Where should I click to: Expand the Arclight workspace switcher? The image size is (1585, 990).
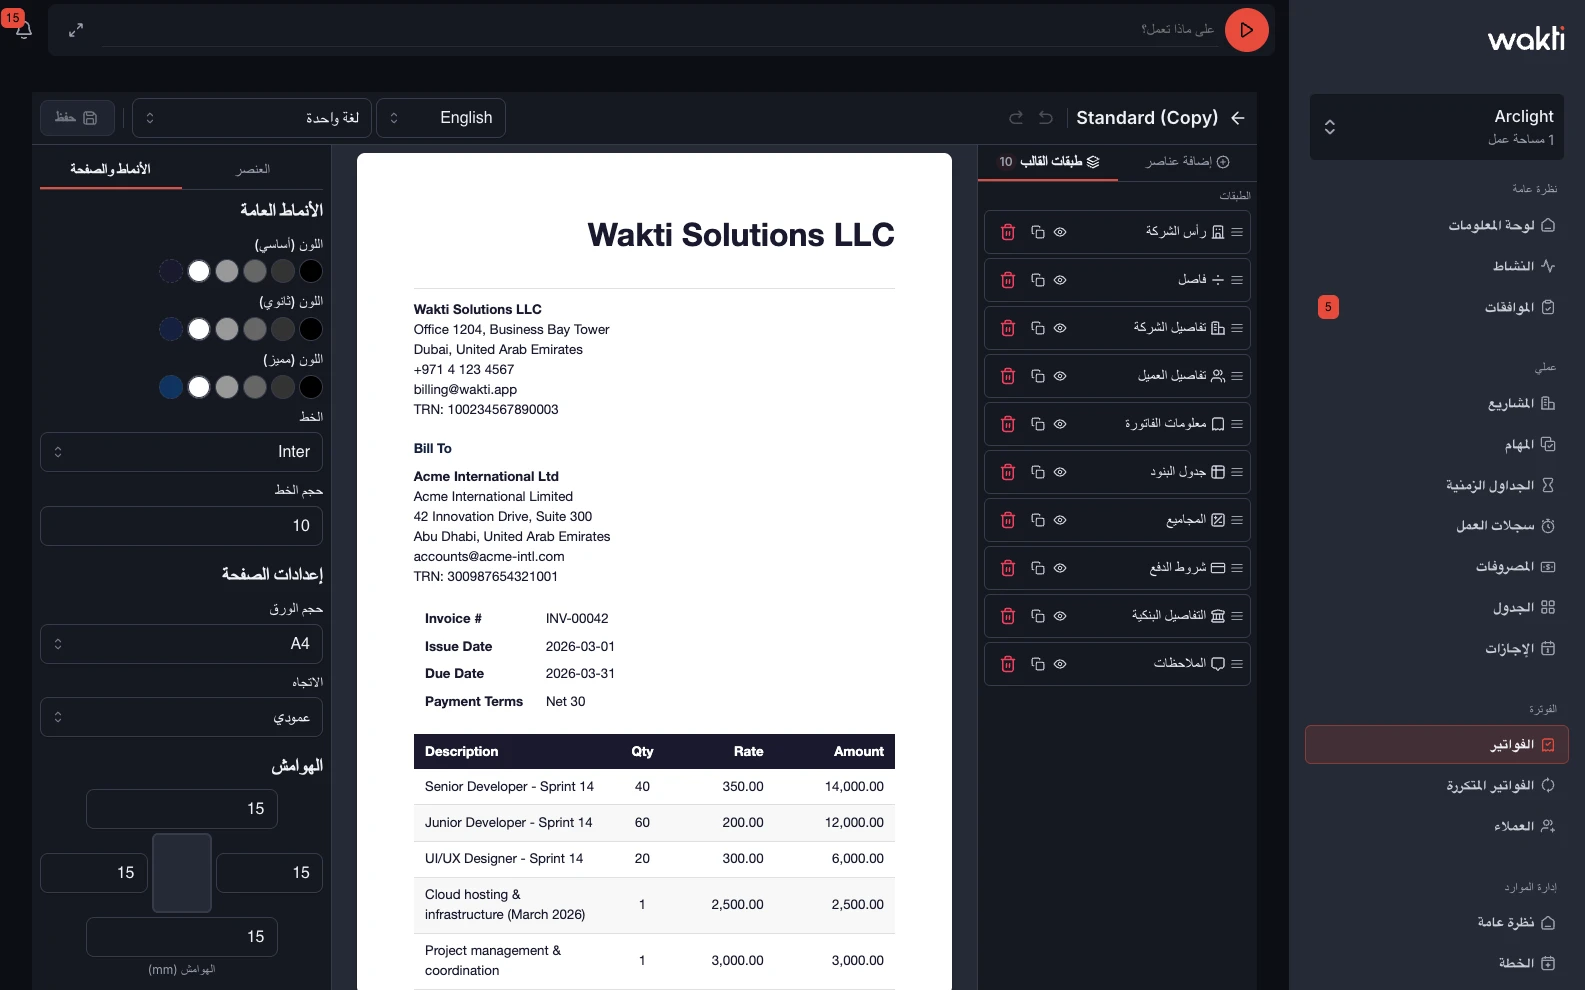point(1437,127)
